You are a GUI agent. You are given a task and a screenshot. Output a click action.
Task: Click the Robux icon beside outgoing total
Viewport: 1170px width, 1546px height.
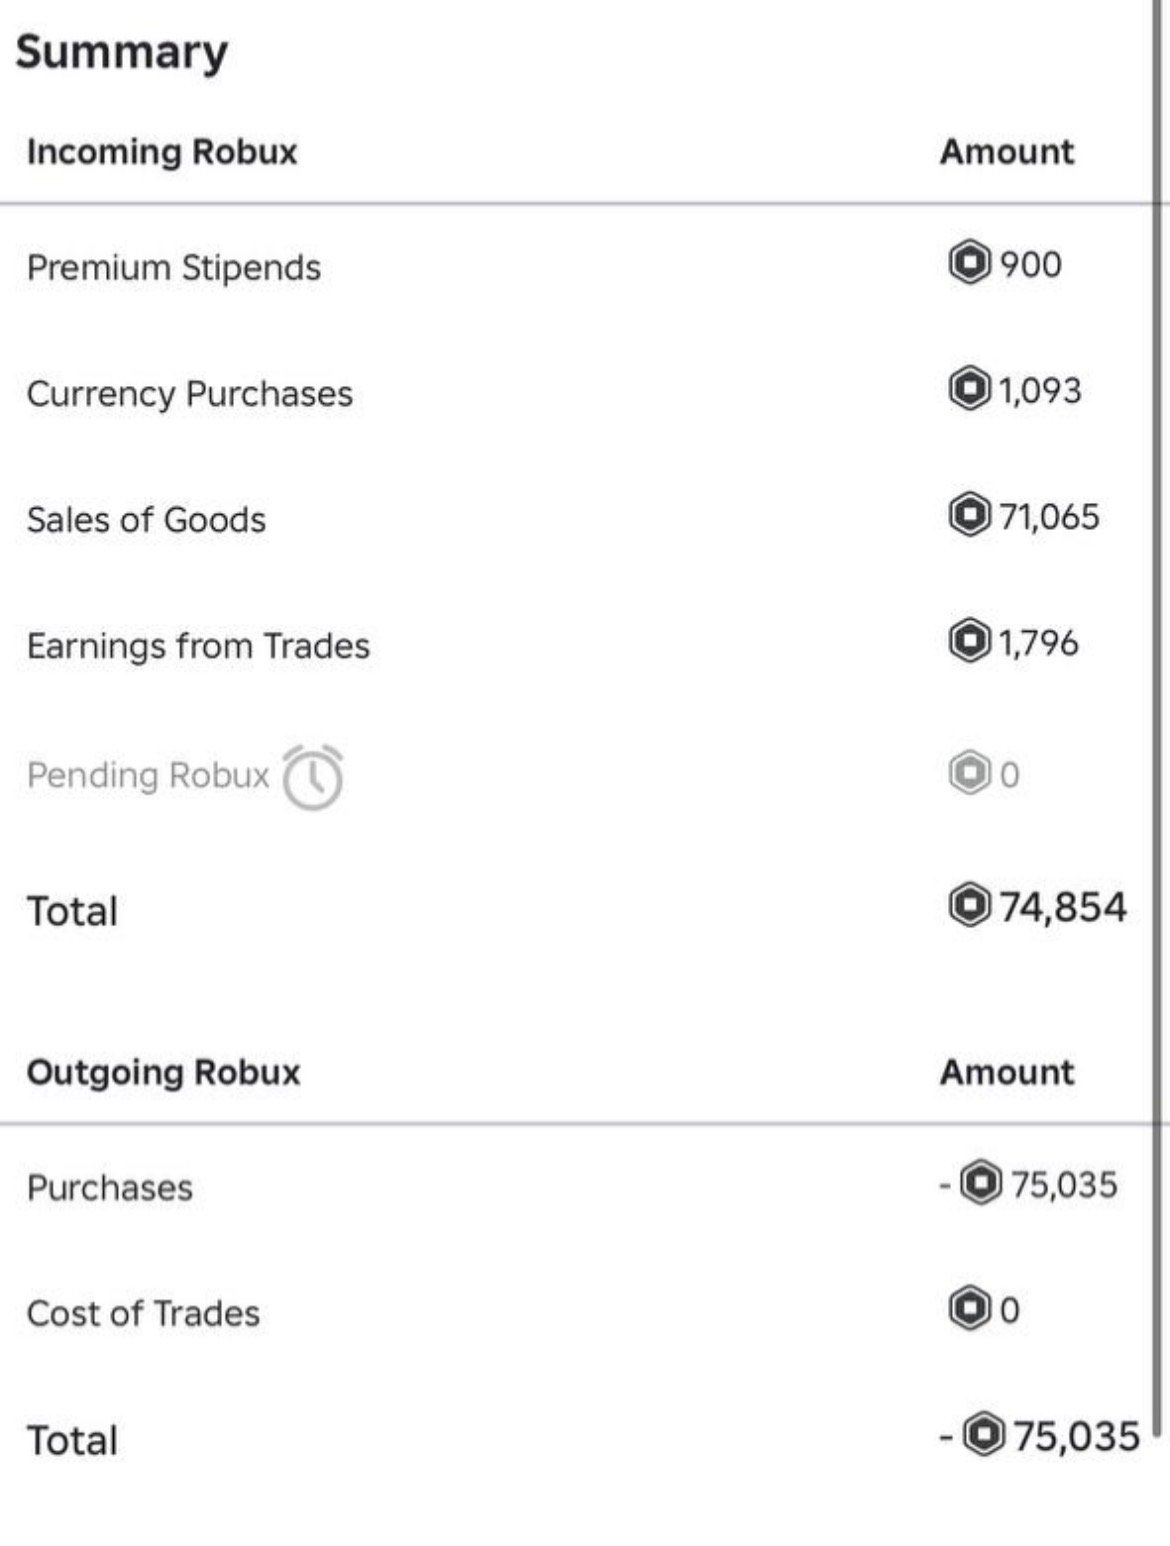click(x=984, y=1435)
